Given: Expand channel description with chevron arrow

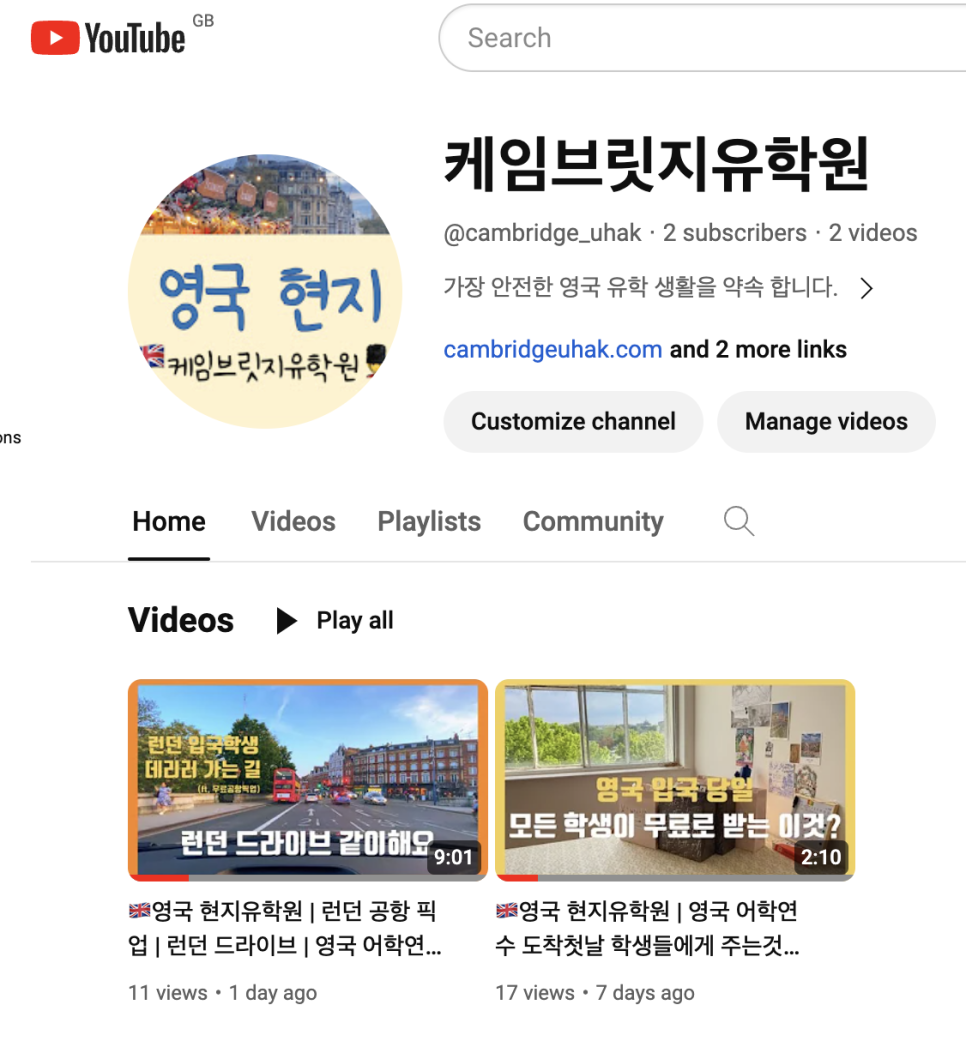Looking at the screenshot, I should coord(866,288).
